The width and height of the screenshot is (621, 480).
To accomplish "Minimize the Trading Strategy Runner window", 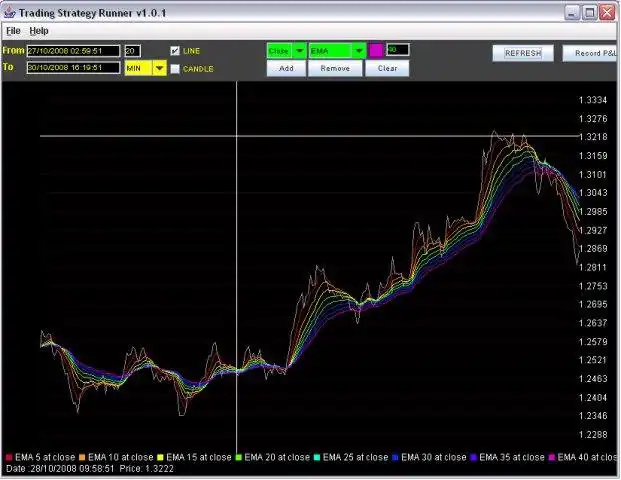I will [x=571, y=13].
